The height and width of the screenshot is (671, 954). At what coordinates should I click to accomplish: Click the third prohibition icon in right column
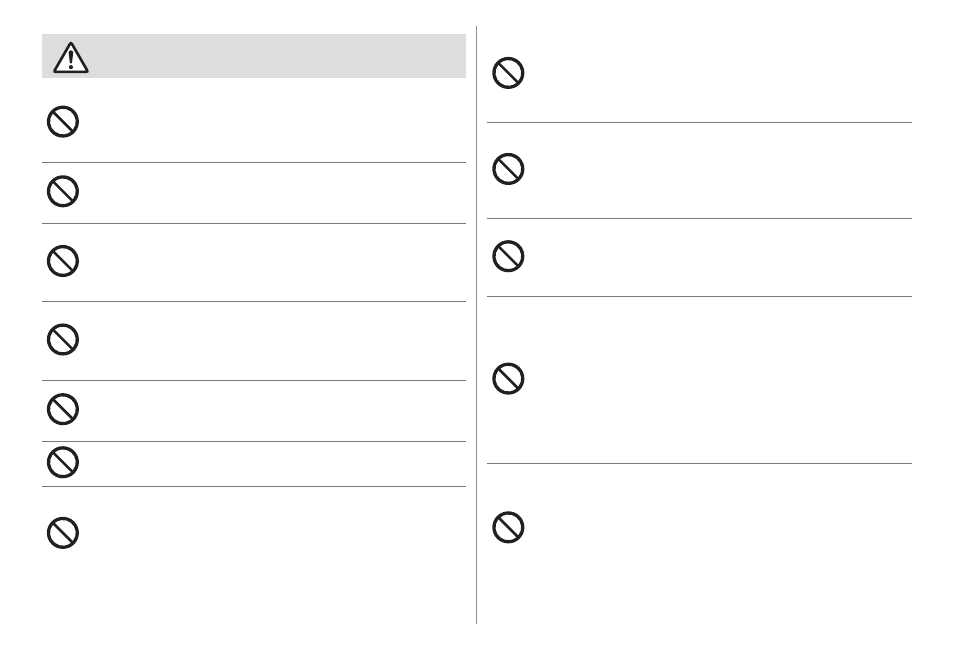pos(508,256)
